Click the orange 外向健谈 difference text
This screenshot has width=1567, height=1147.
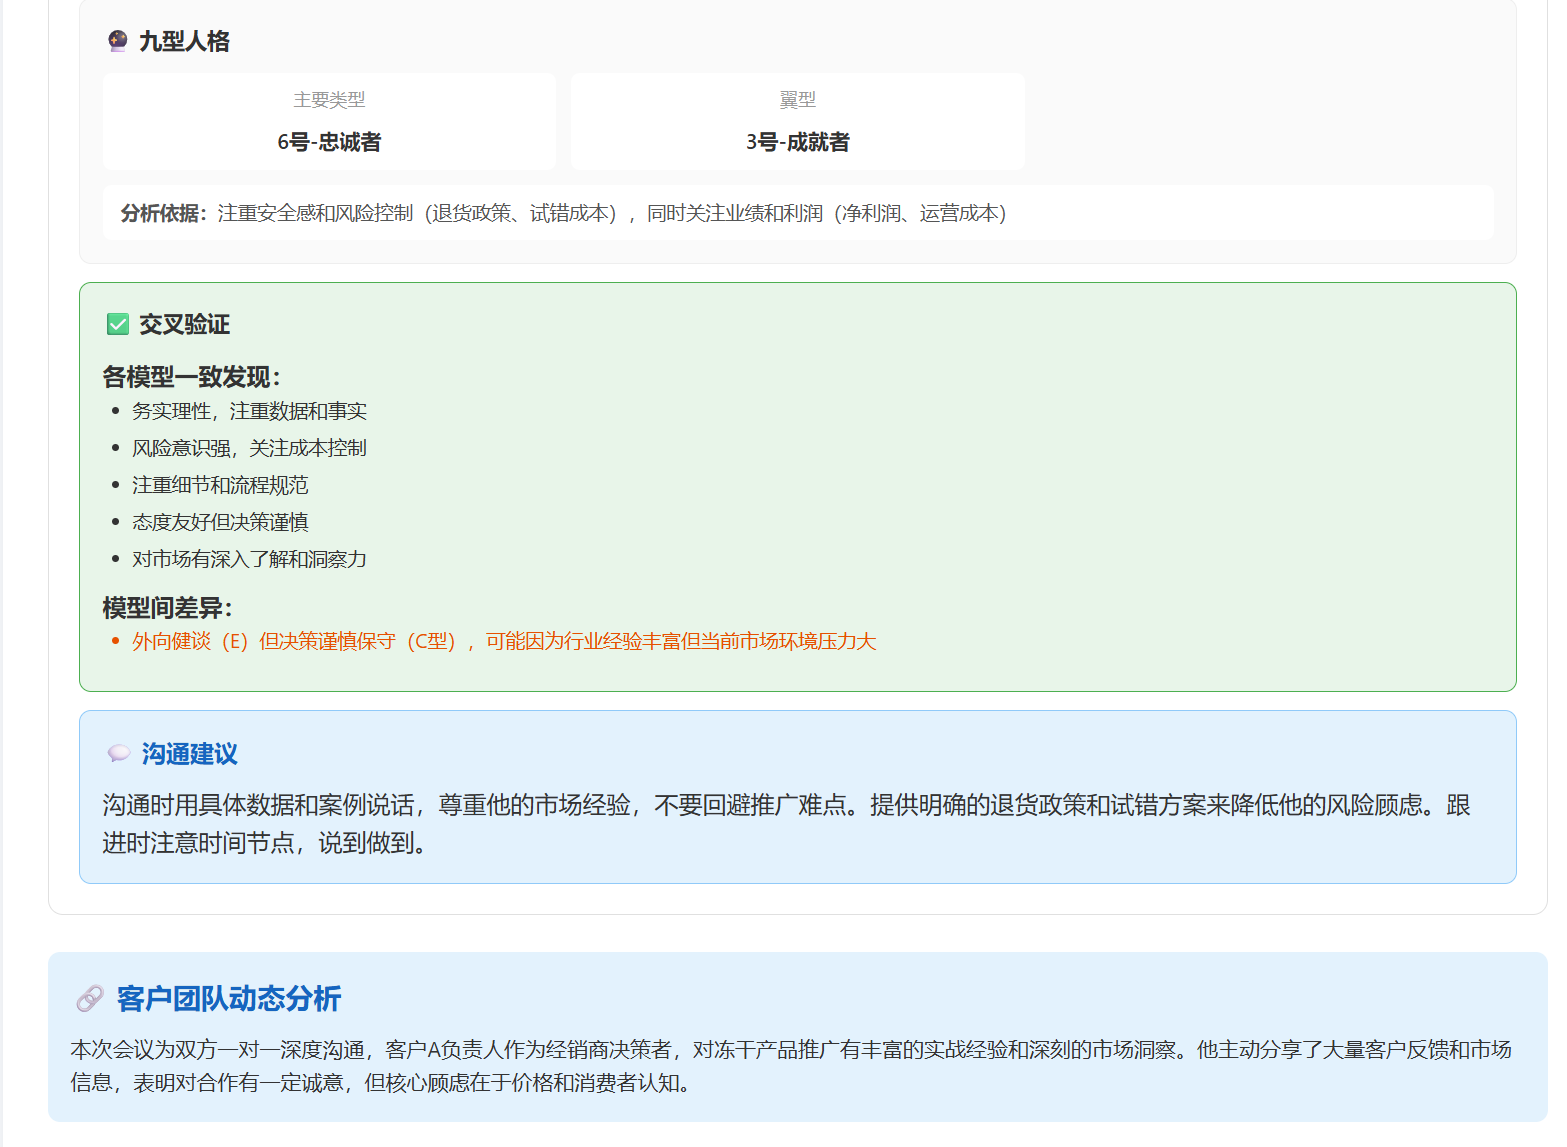pyautogui.click(x=504, y=641)
